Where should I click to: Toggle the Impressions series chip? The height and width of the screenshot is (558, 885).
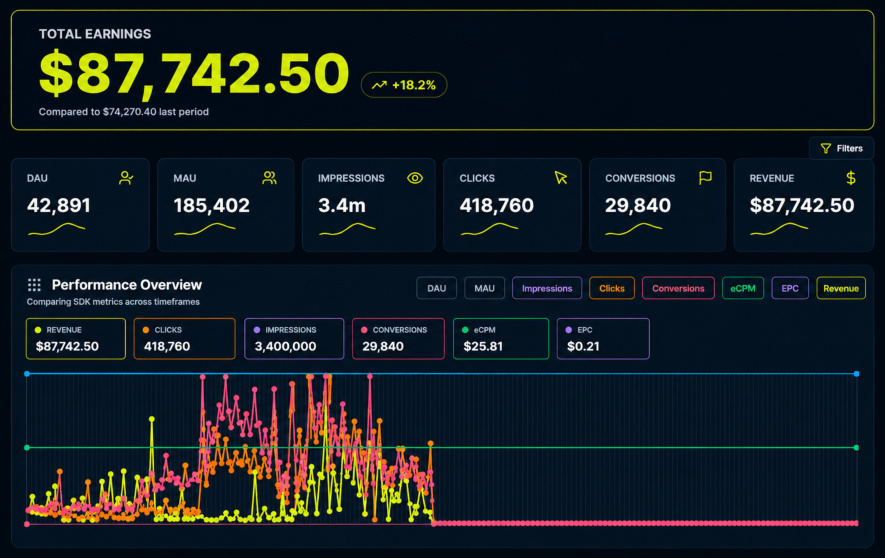click(x=547, y=288)
